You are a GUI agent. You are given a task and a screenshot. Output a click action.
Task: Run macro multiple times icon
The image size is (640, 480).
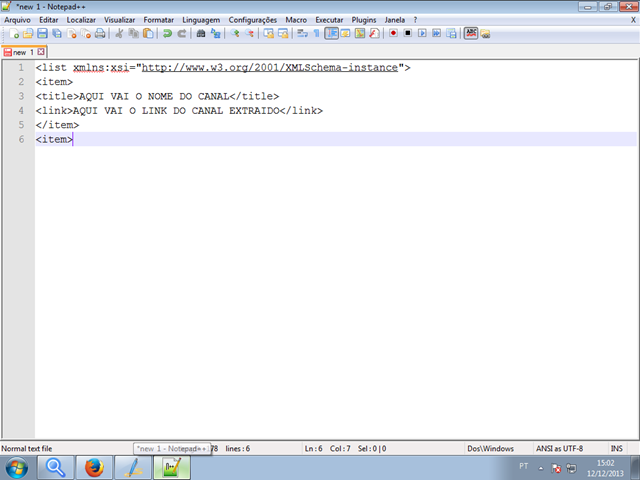click(436, 33)
